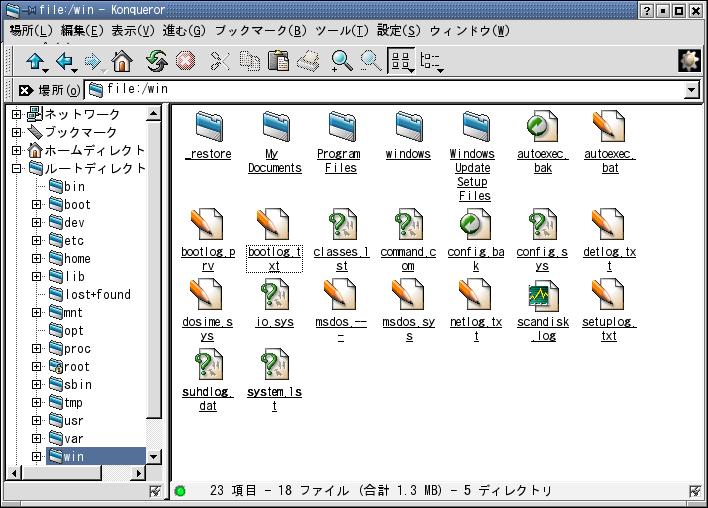This screenshot has width=708, height=508.
Task: Collapse the ルートディレクトリ tree node
Action: click(x=17, y=169)
